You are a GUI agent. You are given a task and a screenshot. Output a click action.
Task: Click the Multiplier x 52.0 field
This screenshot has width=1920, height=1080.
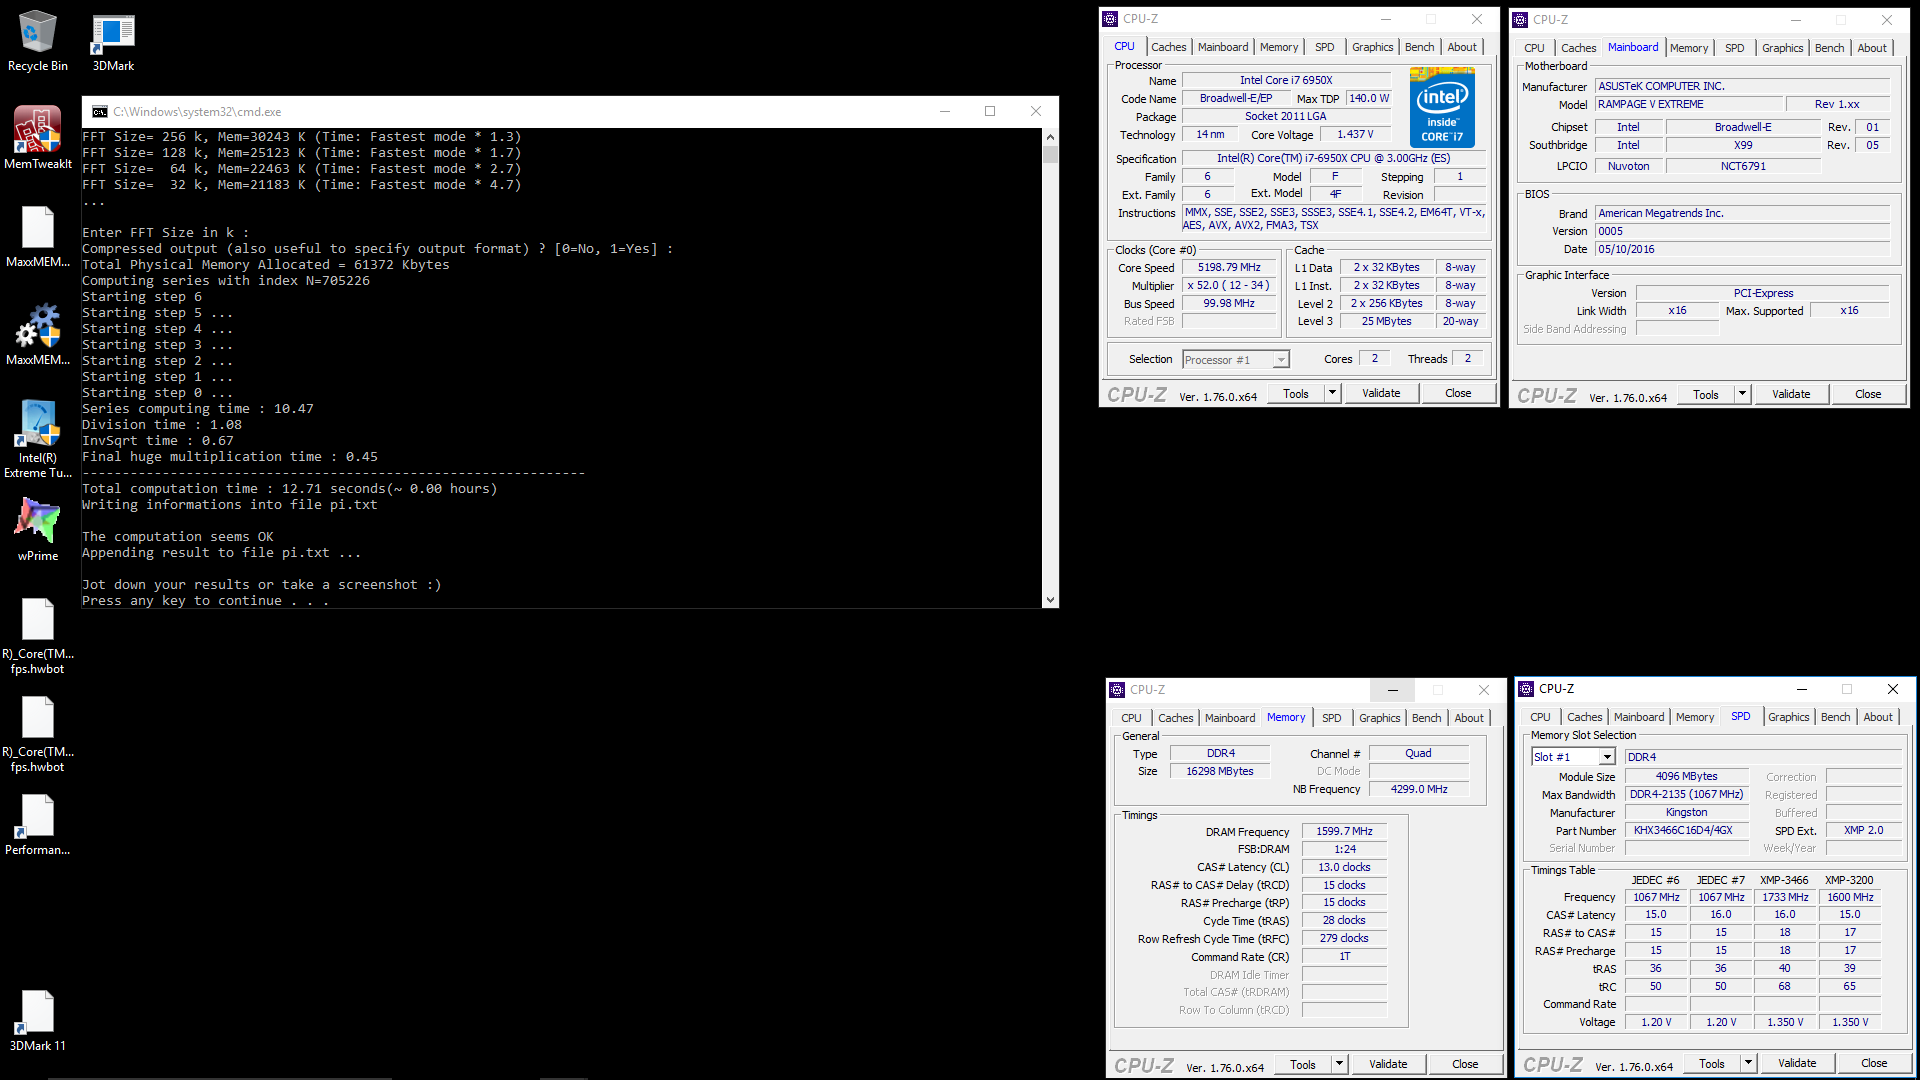click(x=1229, y=286)
